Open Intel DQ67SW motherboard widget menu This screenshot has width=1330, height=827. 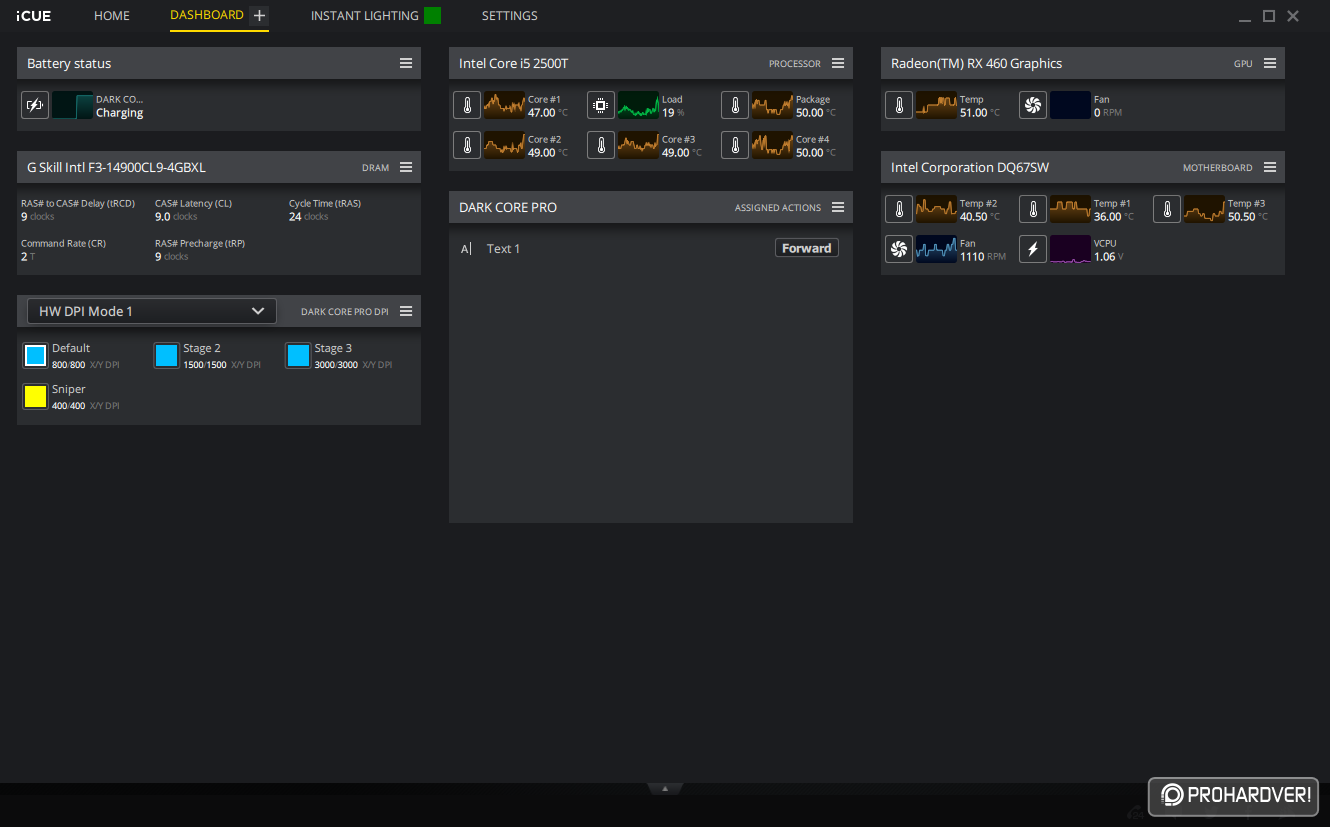tap(1270, 167)
